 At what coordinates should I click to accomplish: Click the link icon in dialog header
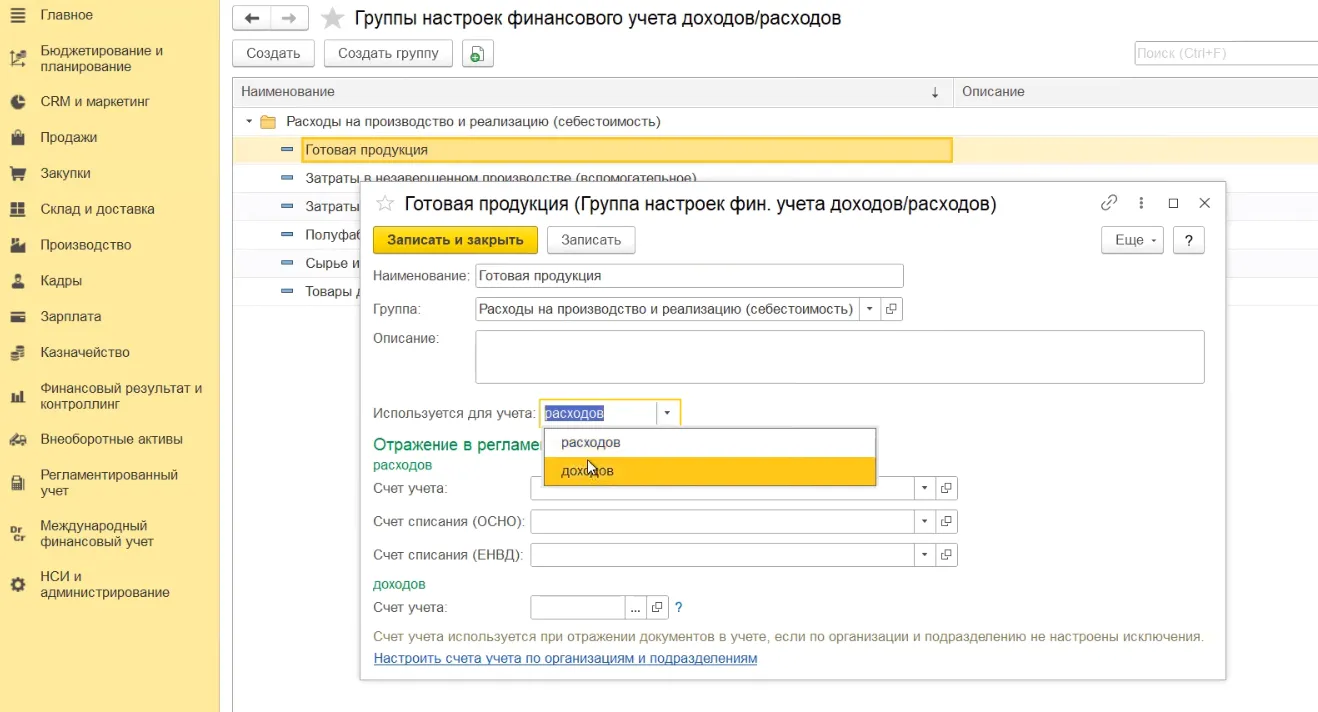(x=1109, y=203)
